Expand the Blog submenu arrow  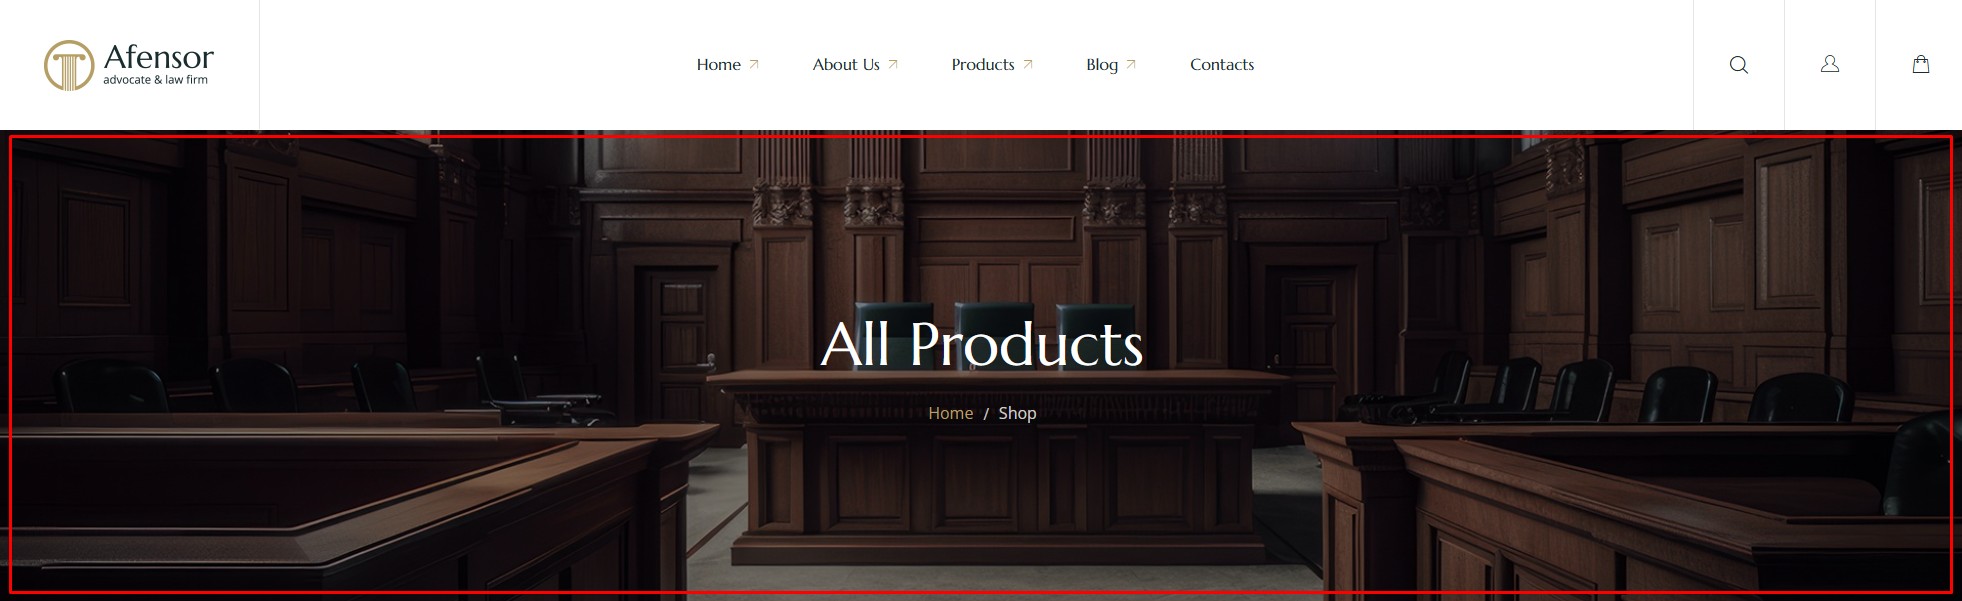tap(1131, 64)
